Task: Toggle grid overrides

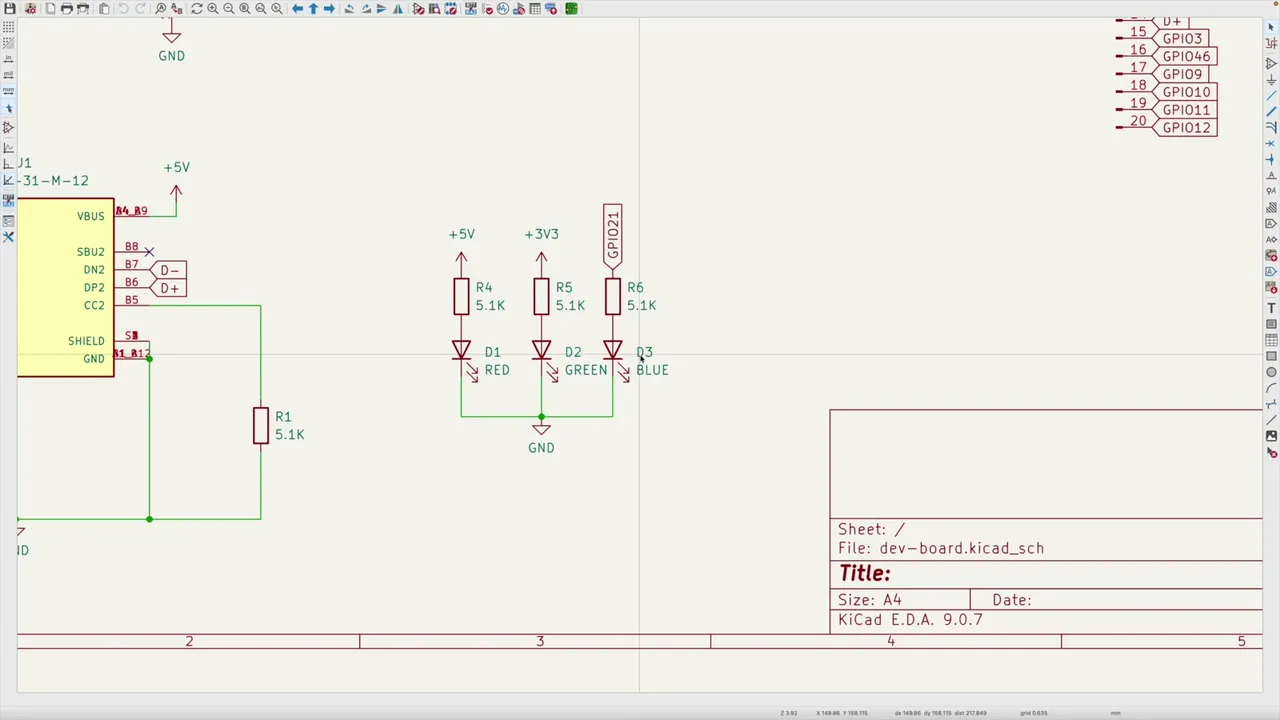Action: [x=9, y=42]
